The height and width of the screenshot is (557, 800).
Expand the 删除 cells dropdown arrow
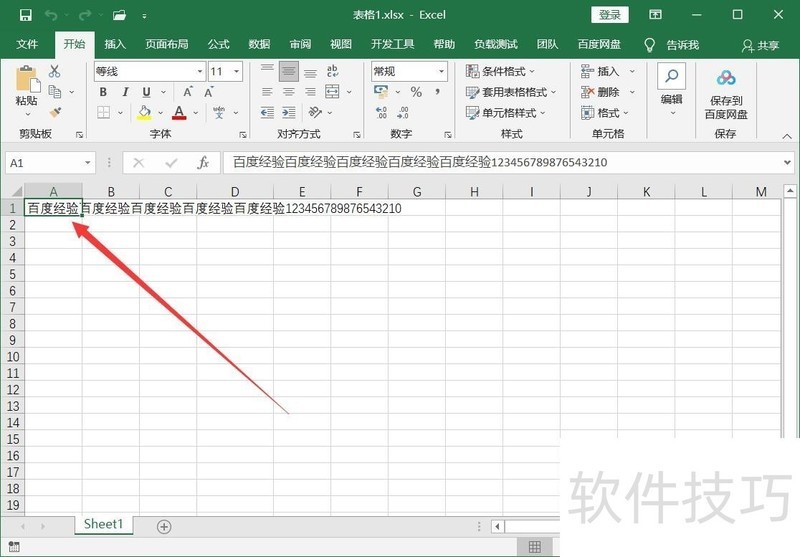point(632,92)
